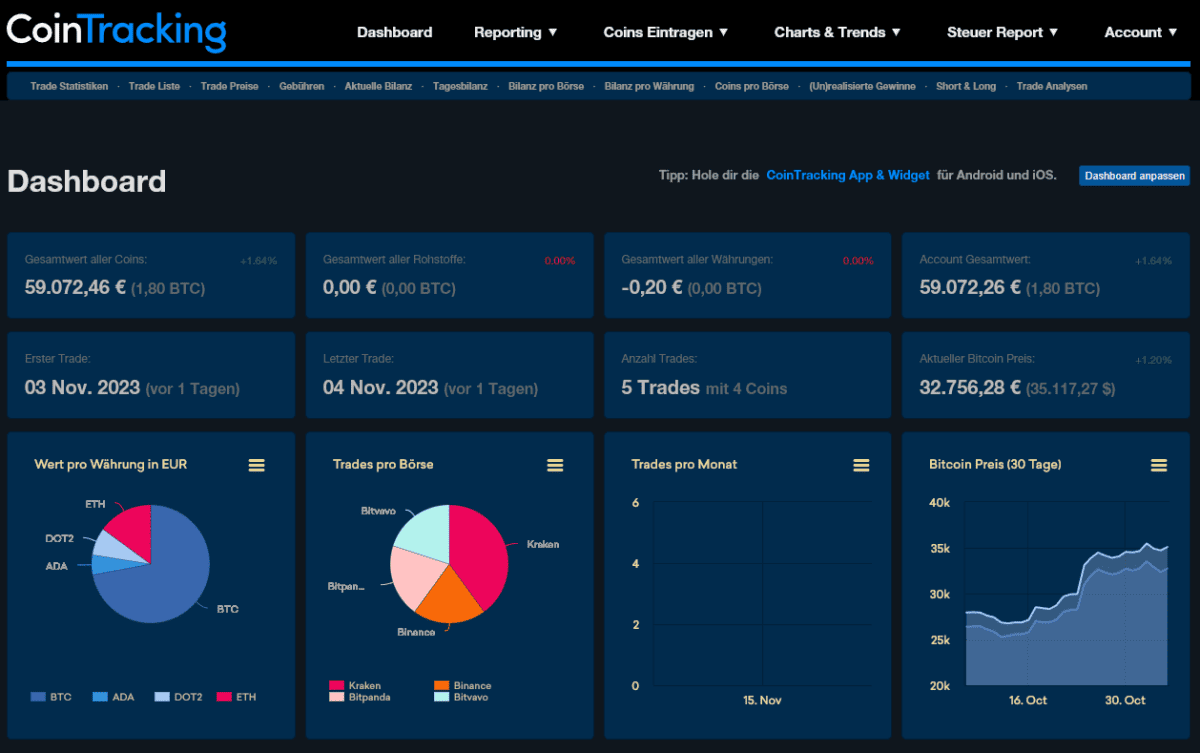The image size is (1200, 753).
Task: Click the Dashboard anpassen button
Action: point(1134,175)
